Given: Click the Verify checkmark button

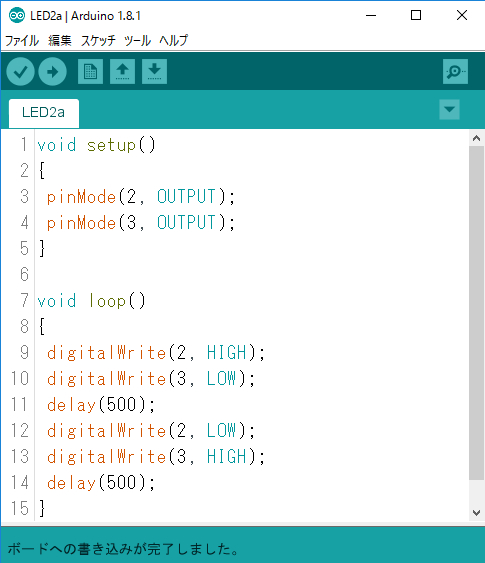Looking at the screenshot, I should coord(20,72).
